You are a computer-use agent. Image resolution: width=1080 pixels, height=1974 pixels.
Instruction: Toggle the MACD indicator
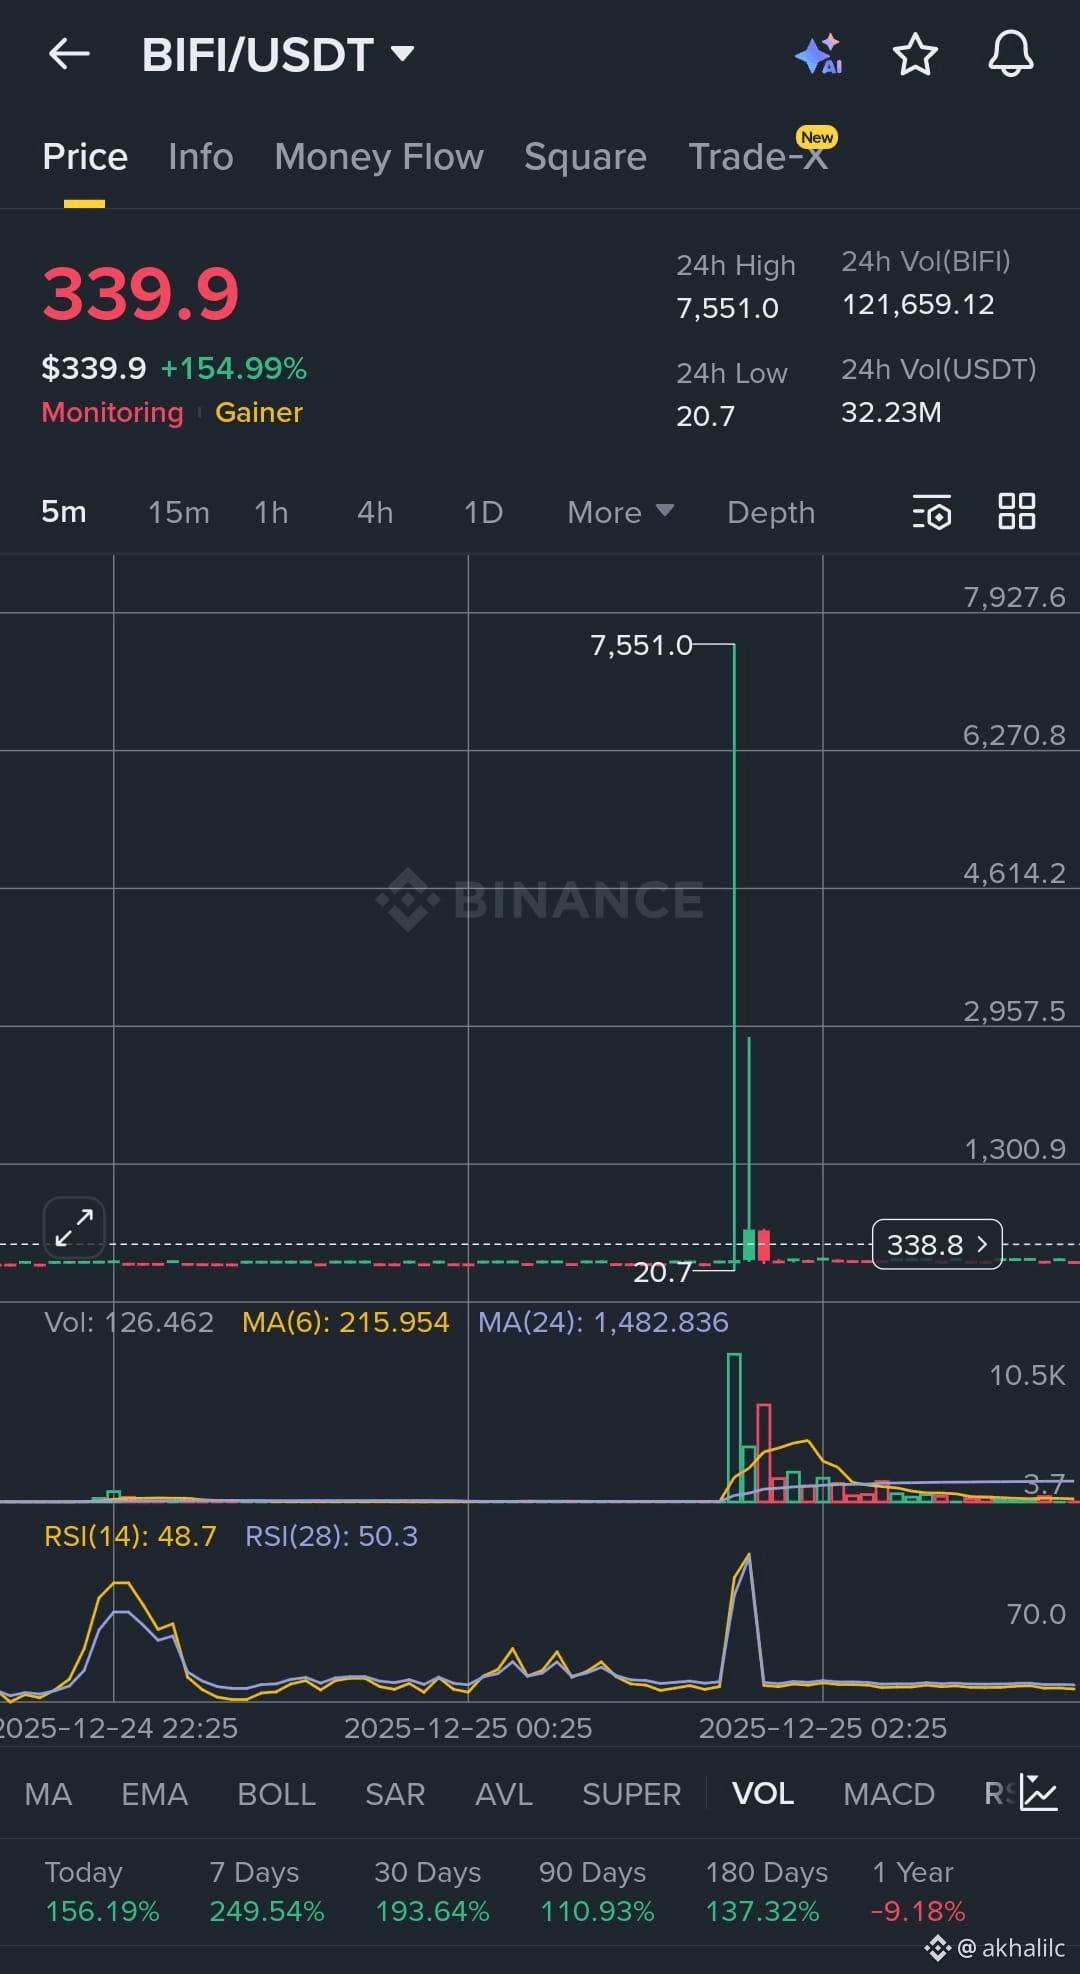pos(889,1794)
